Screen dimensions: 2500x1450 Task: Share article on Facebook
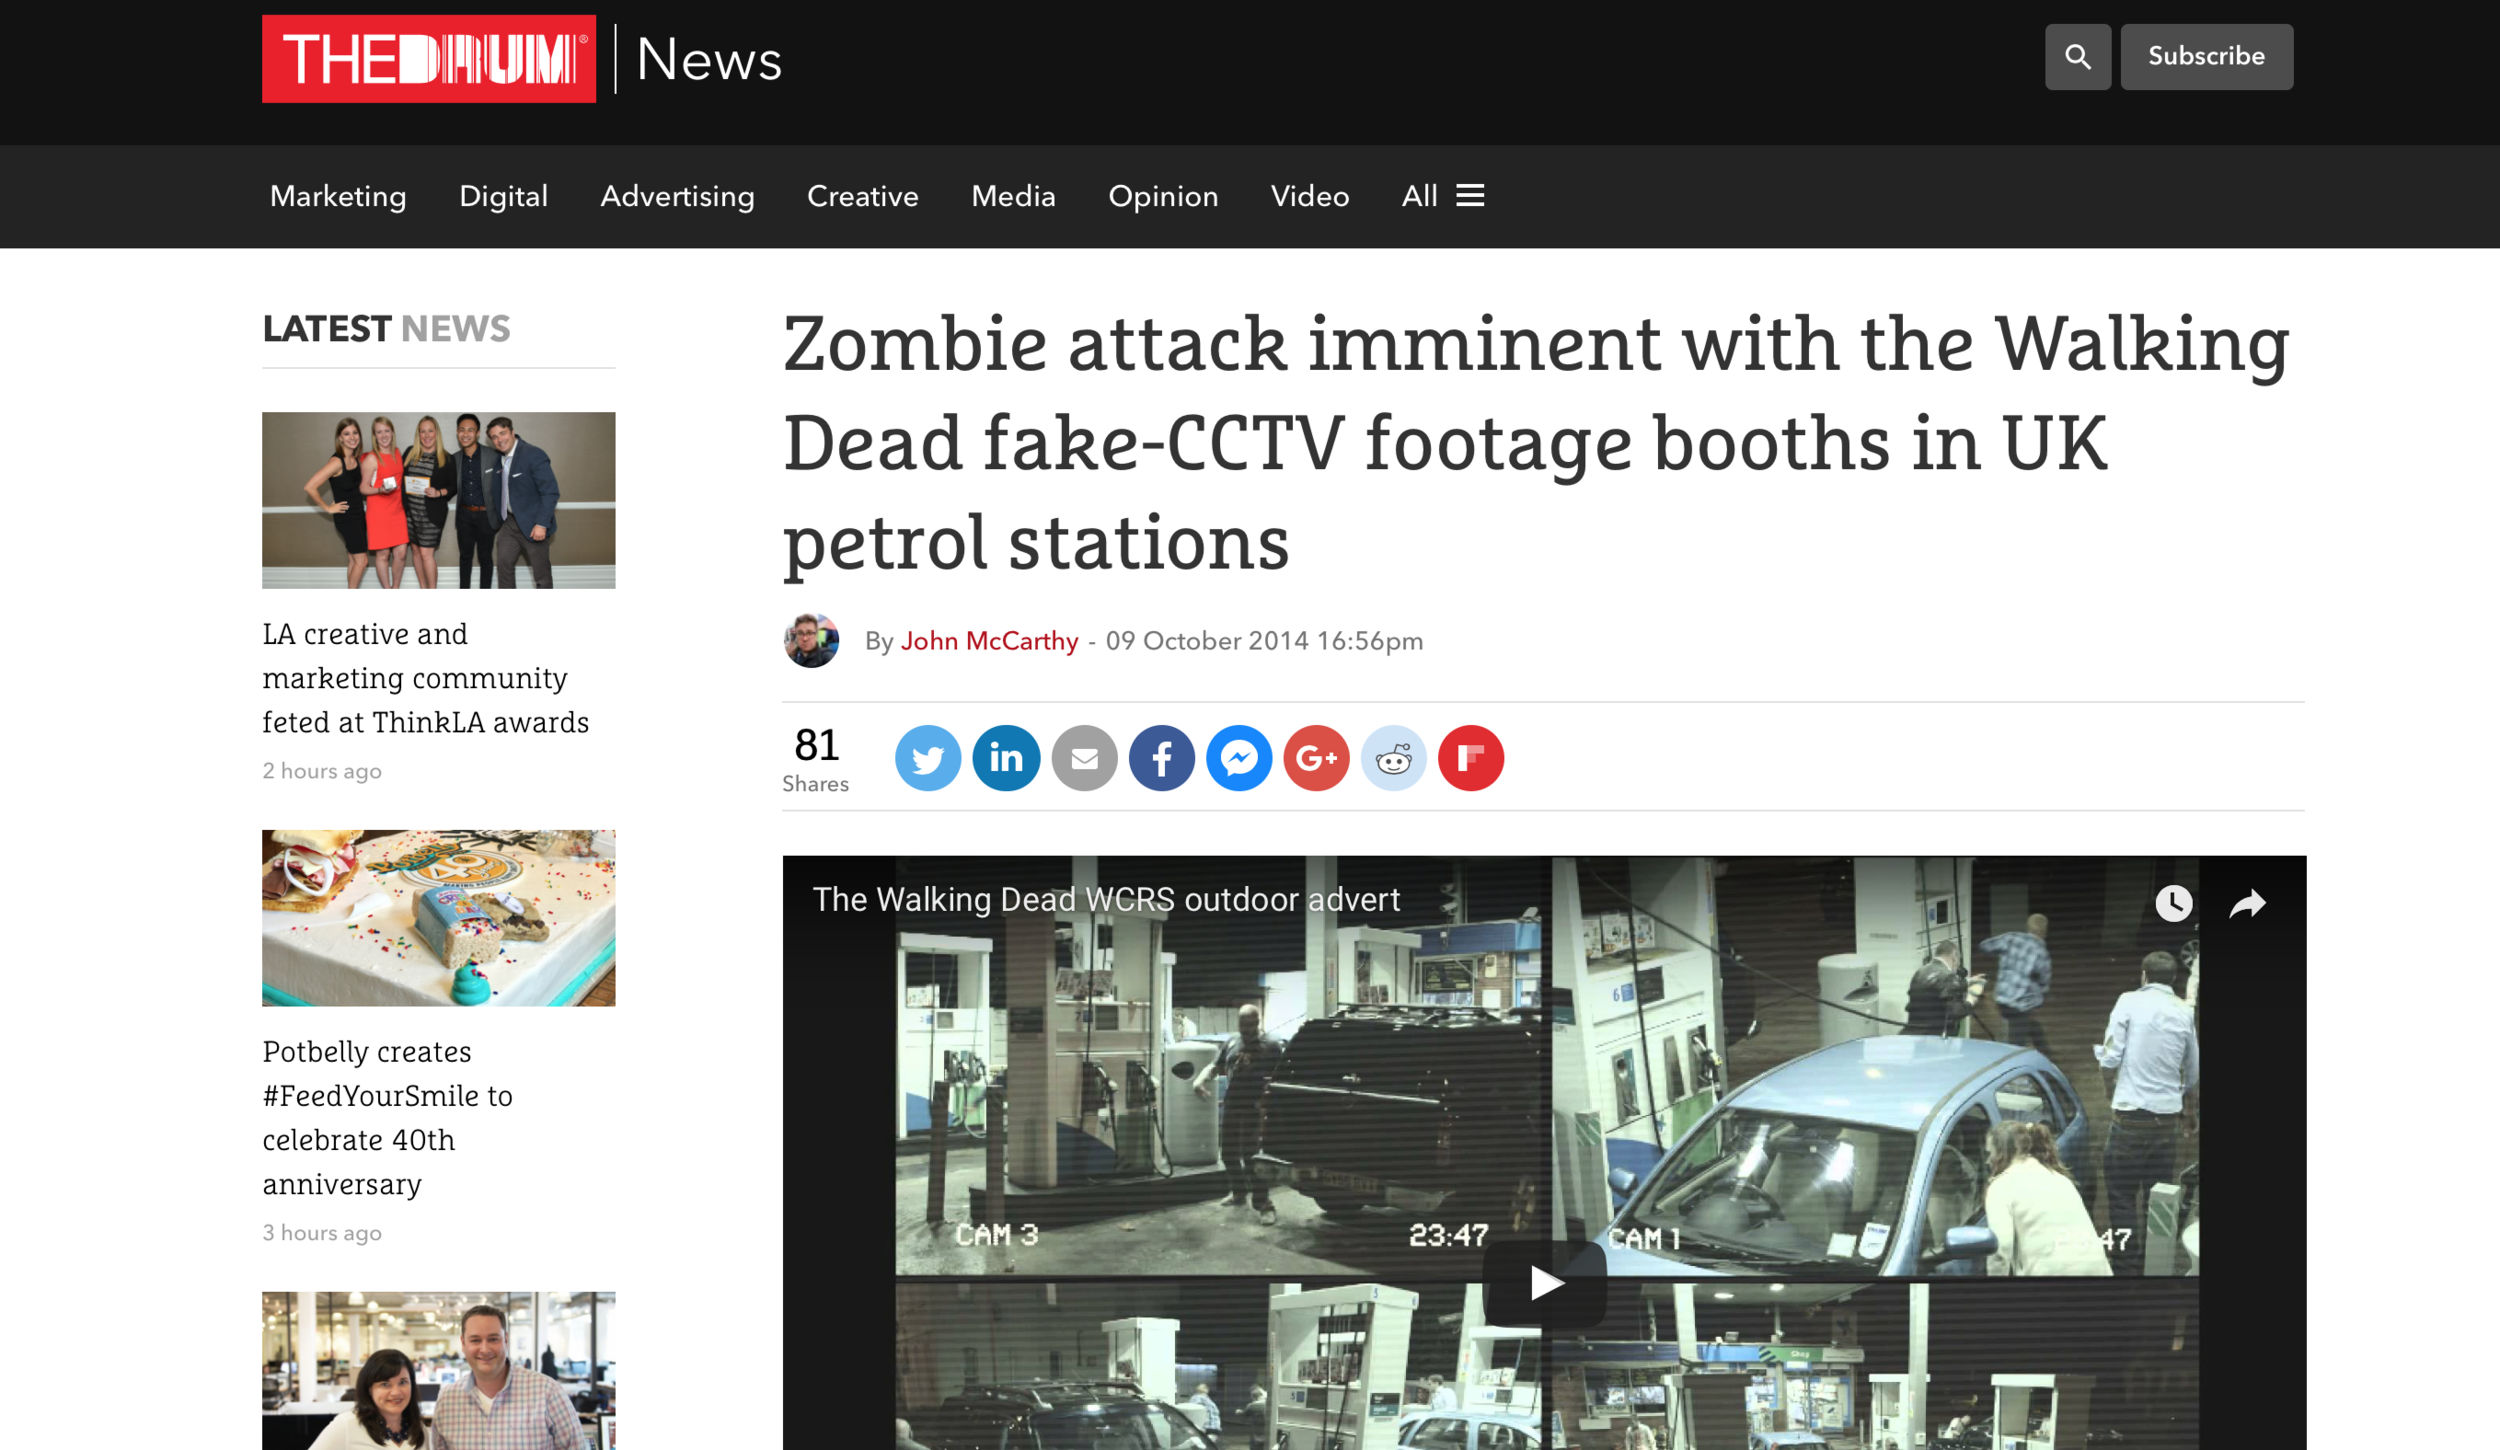pos(1161,758)
